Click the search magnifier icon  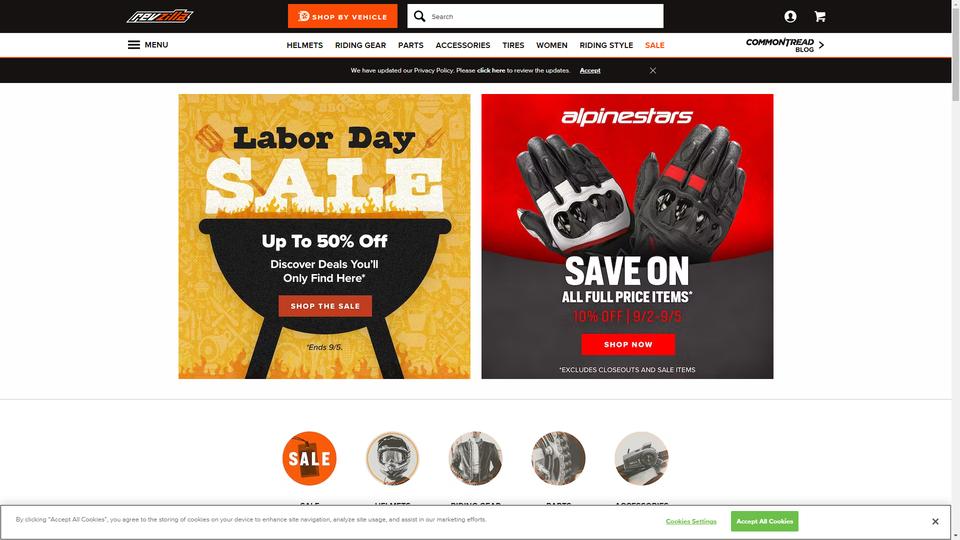click(419, 16)
